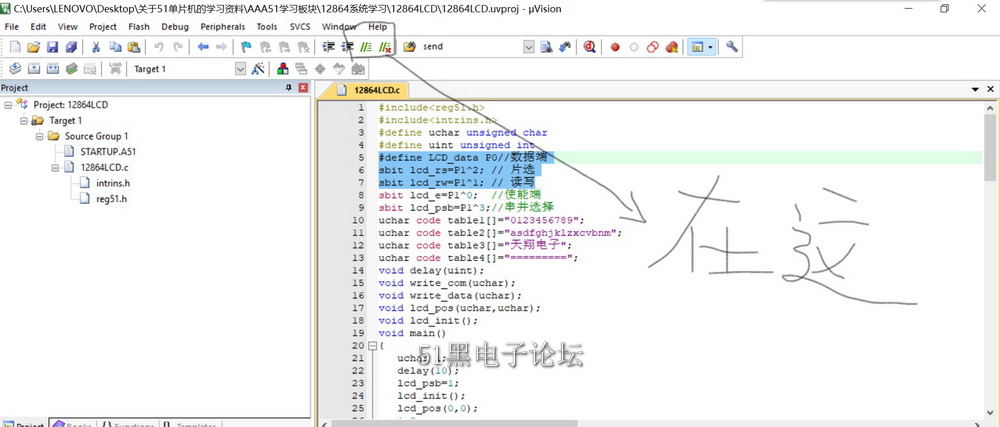The height and width of the screenshot is (427, 1000).
Task: Unindent the selected lines icon
Action: click(347, 47)
